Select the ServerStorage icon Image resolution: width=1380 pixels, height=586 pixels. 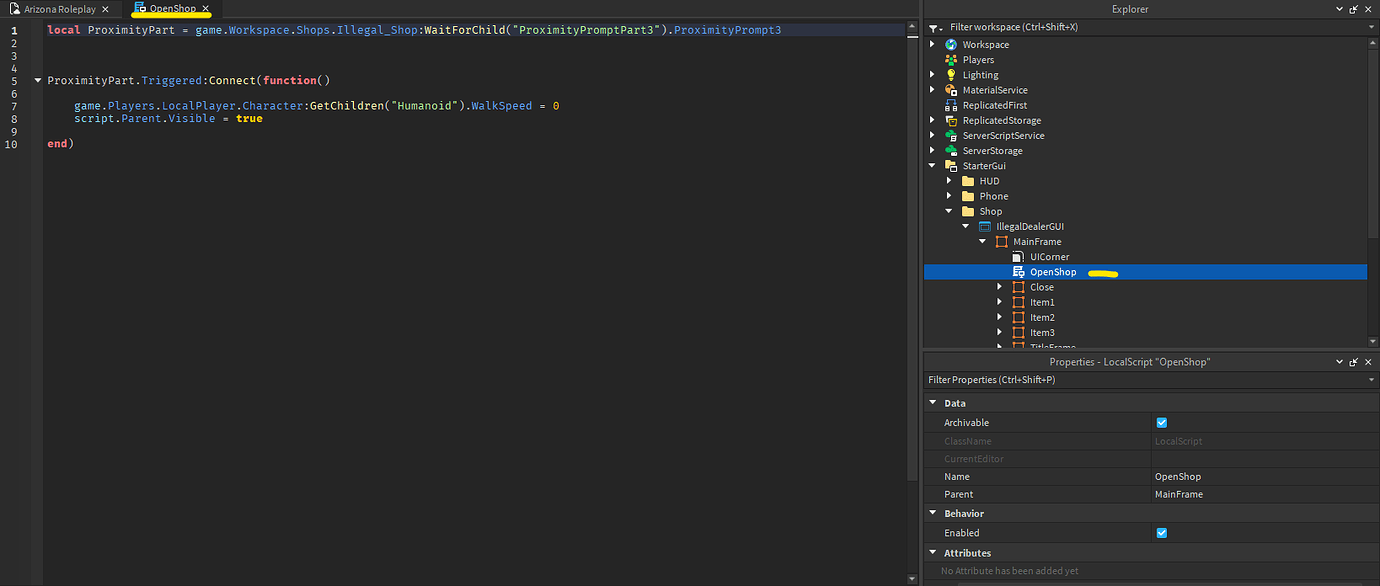click(x=952, y=150)
